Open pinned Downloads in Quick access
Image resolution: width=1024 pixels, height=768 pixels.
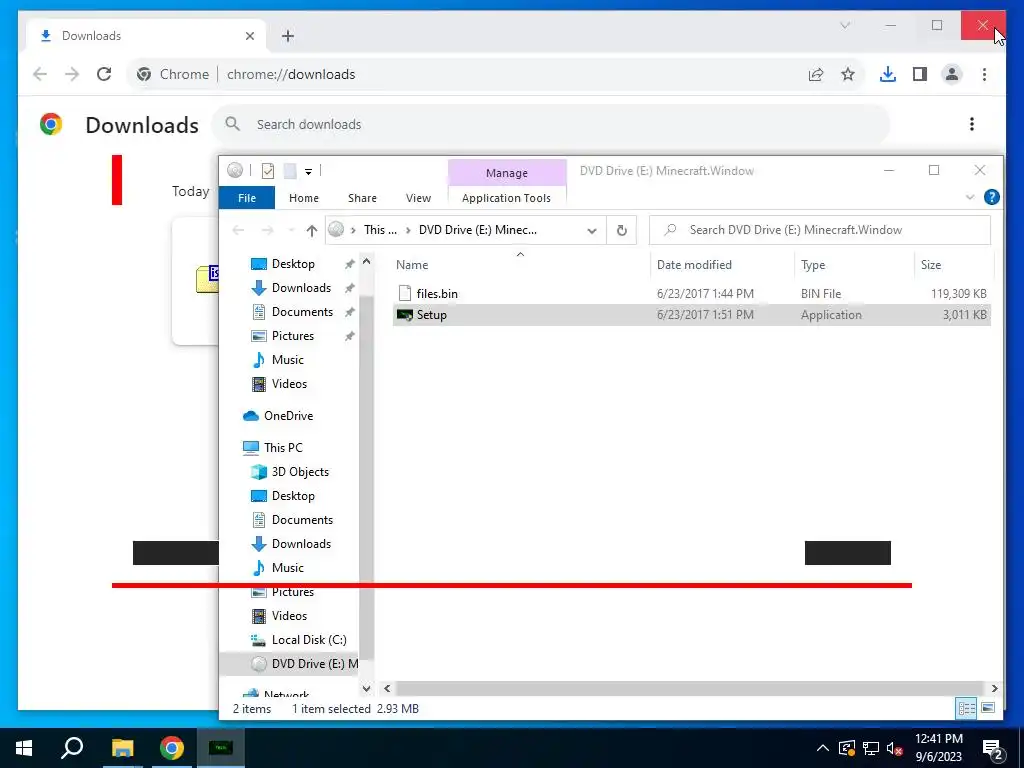pyautogui.click(x=301, y=288)
